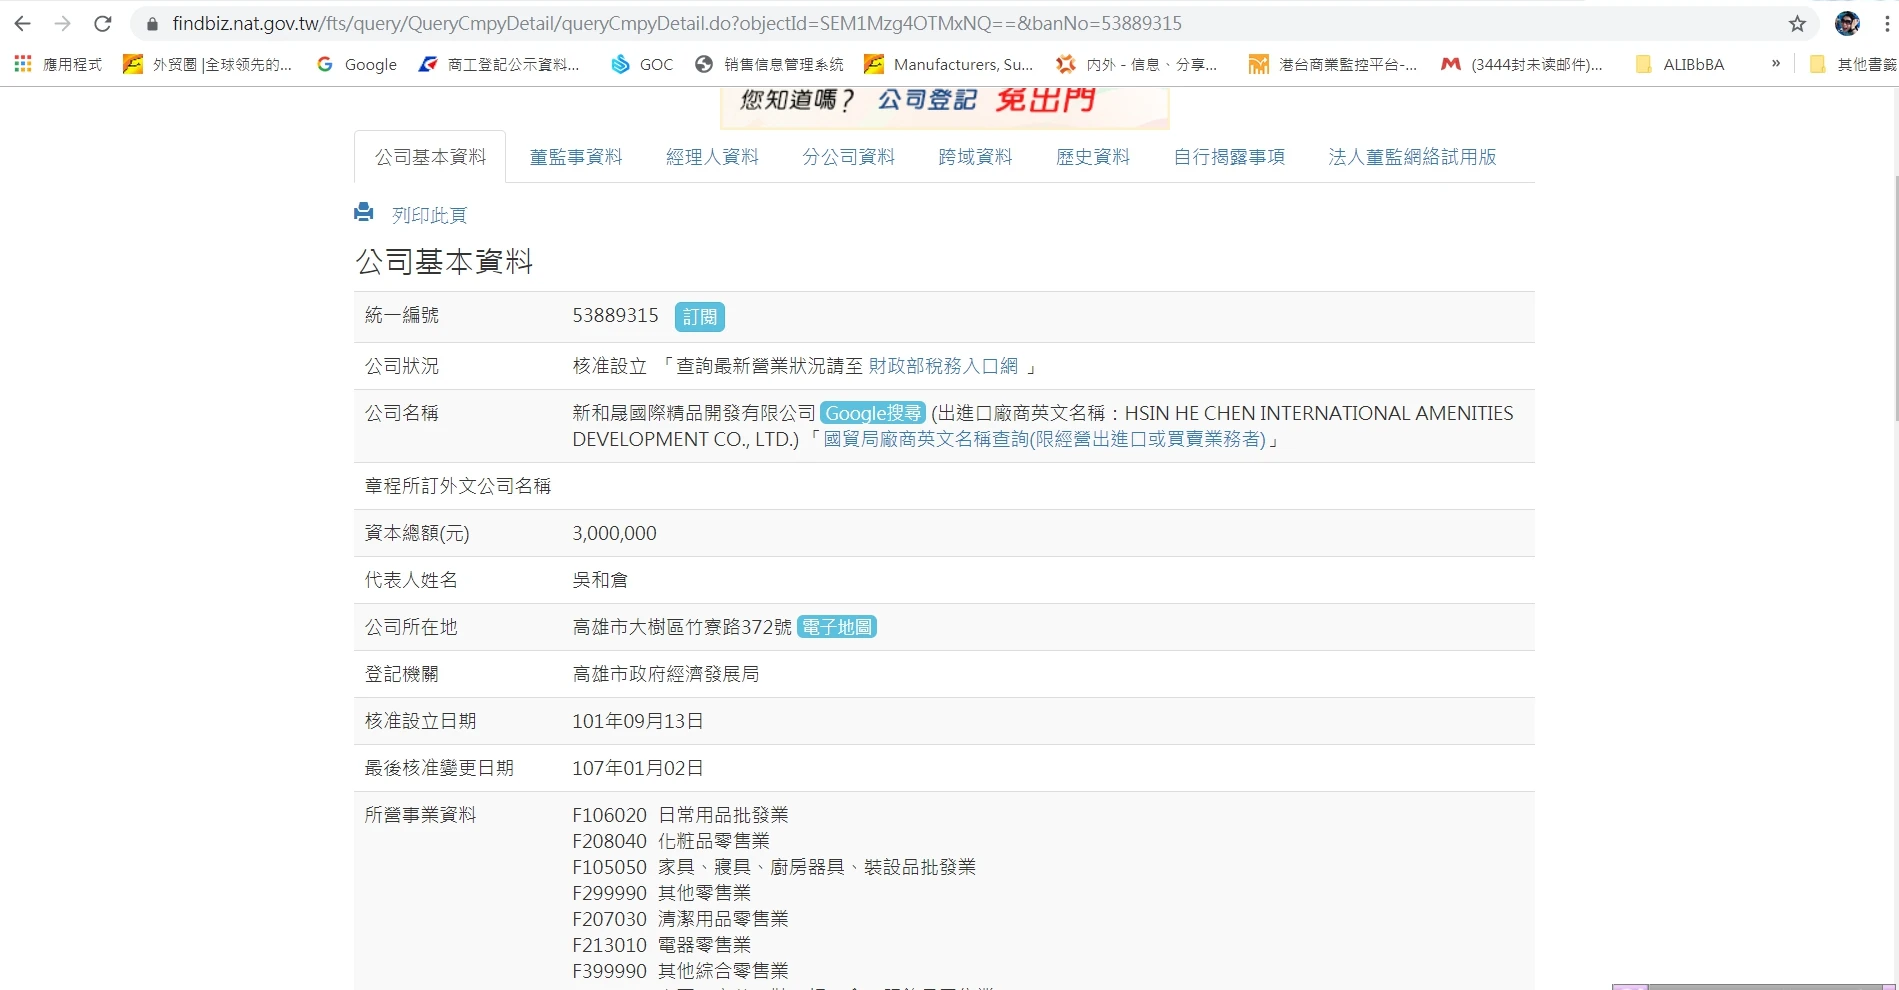This screenshot has height=990, width=1899.
Task: Bookmark this page with the star icon
Action: (x=1797, y=24)
